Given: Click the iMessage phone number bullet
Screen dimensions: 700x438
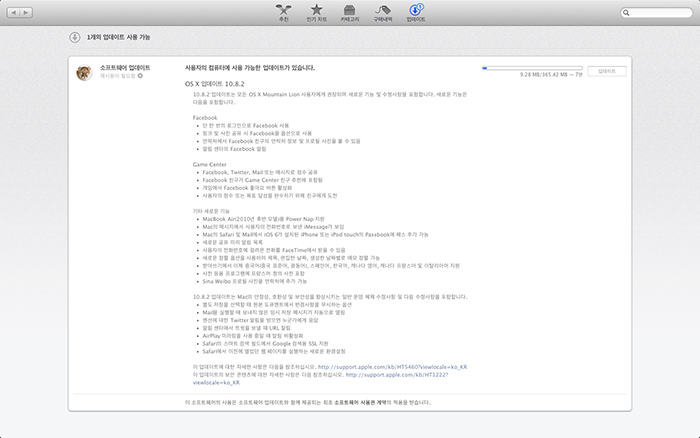Looking at the screenshot, I should click(x=273, y=227).
